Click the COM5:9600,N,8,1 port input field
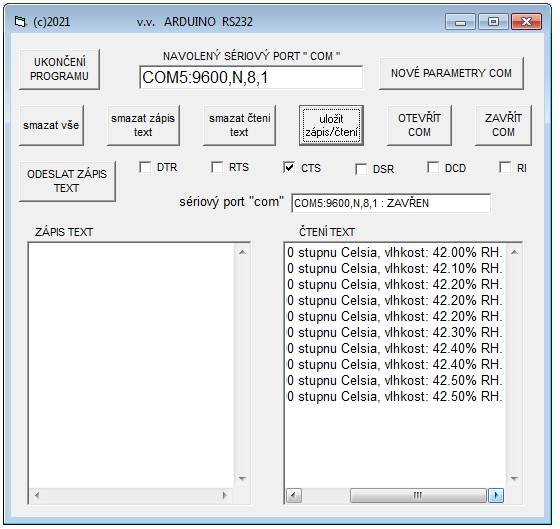This screenshot has height=529, width=560. [251, 77]
